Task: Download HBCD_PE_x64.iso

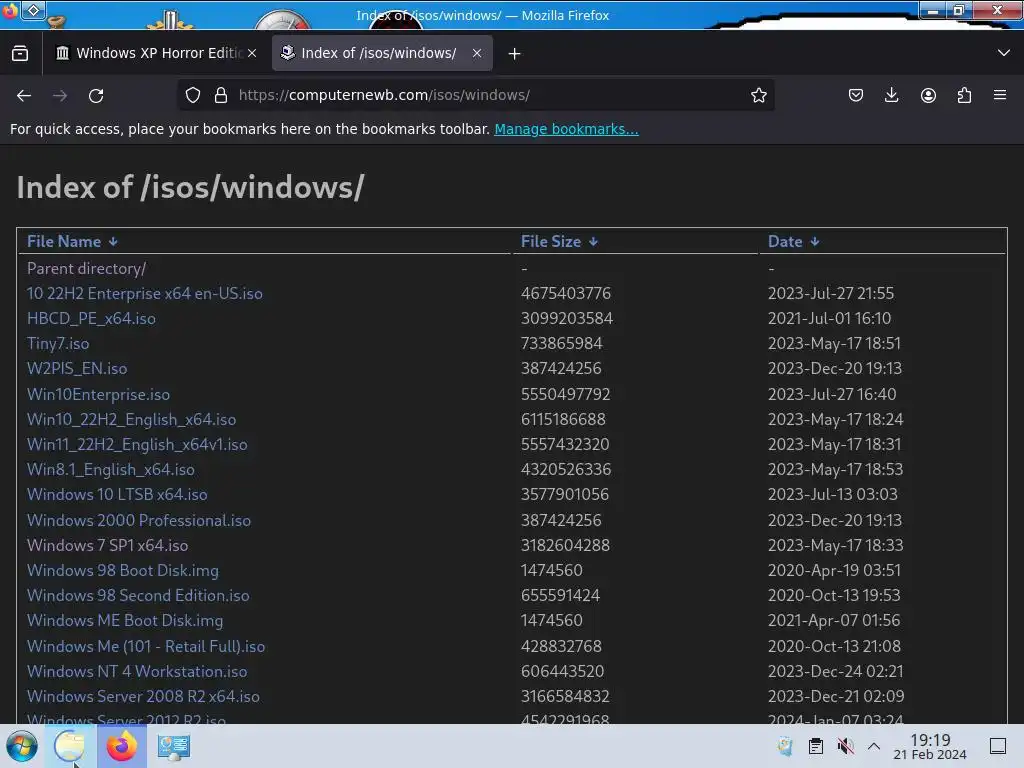Action: (91, 319)
